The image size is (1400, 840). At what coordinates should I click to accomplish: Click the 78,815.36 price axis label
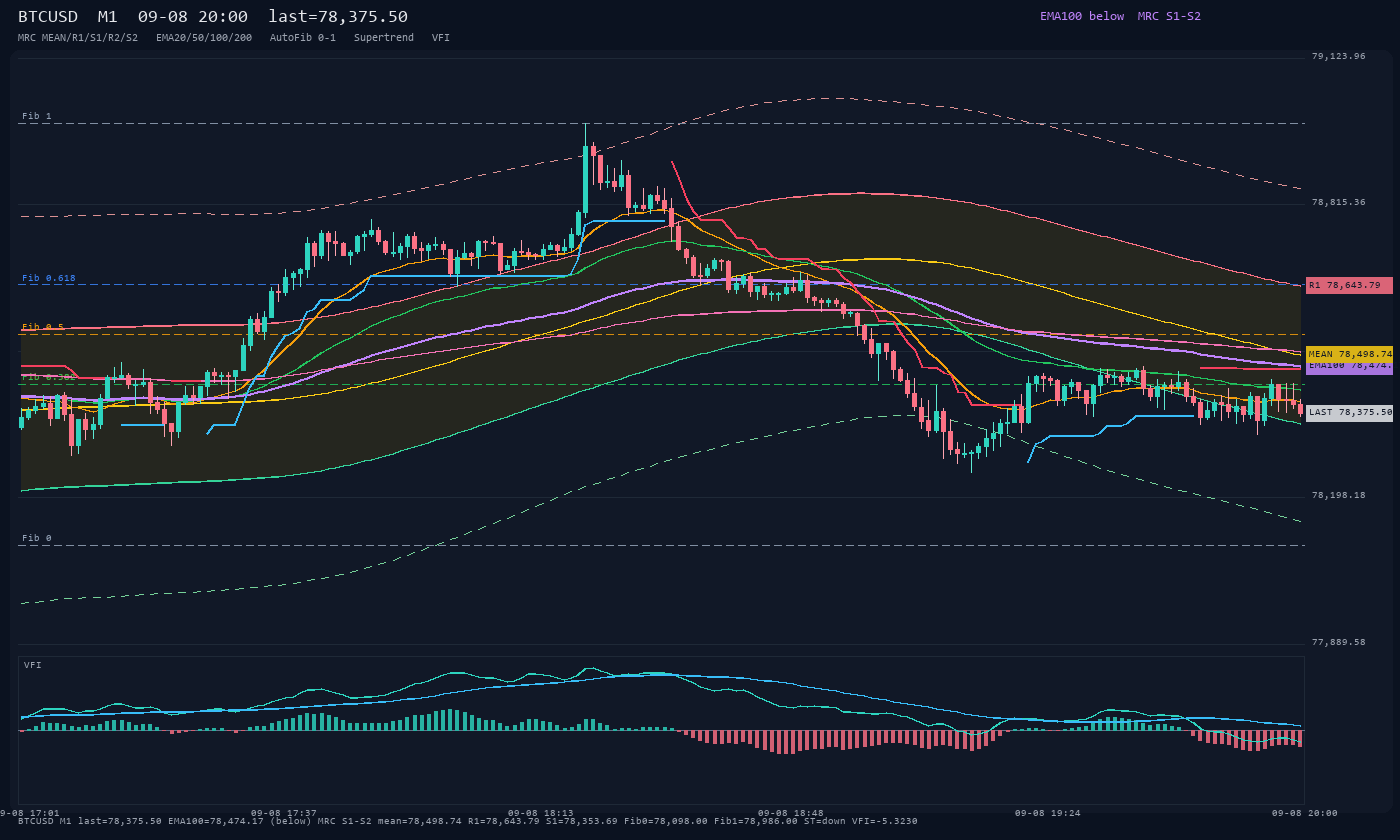click(x=1338, y=202)
